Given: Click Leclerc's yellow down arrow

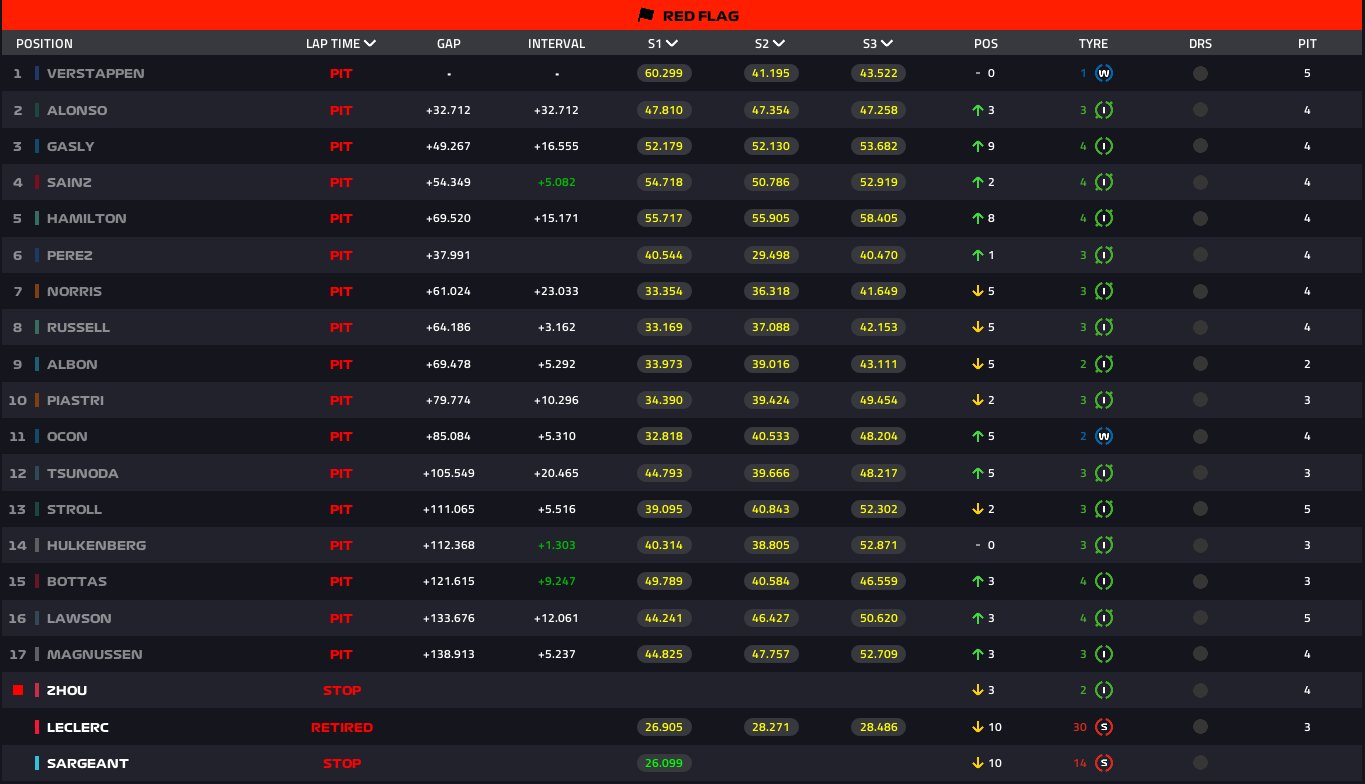Looking at the screenshot, I should [978, 727].
